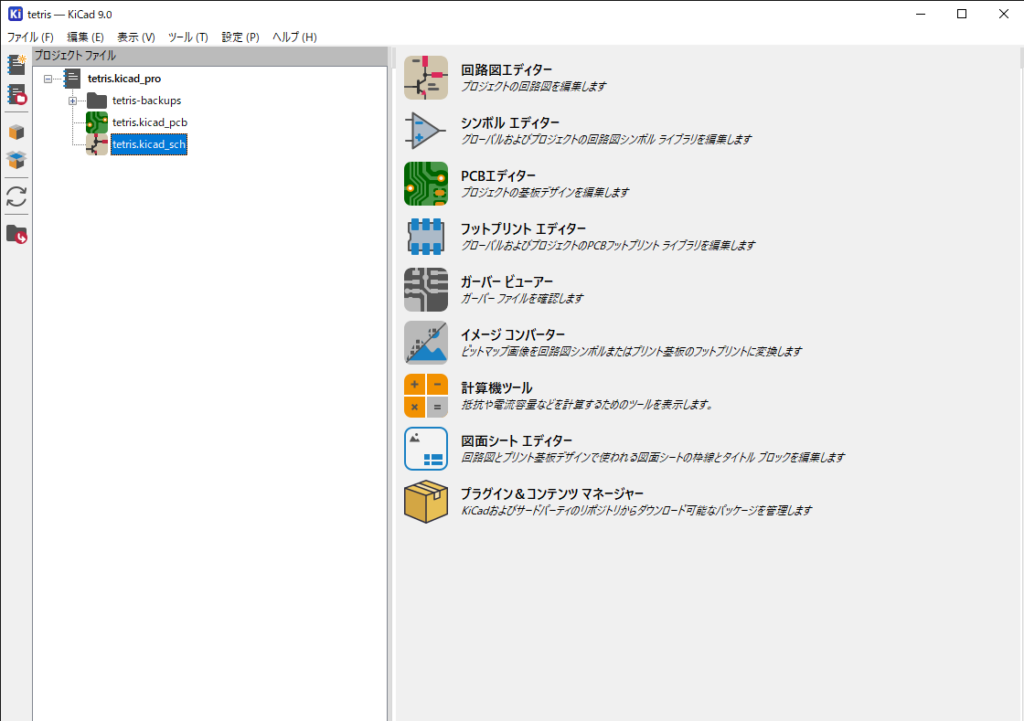This screenshot has width=1024, height=721.
Task: Click the PCBエディター title text
Action: (x=498, y=176)
